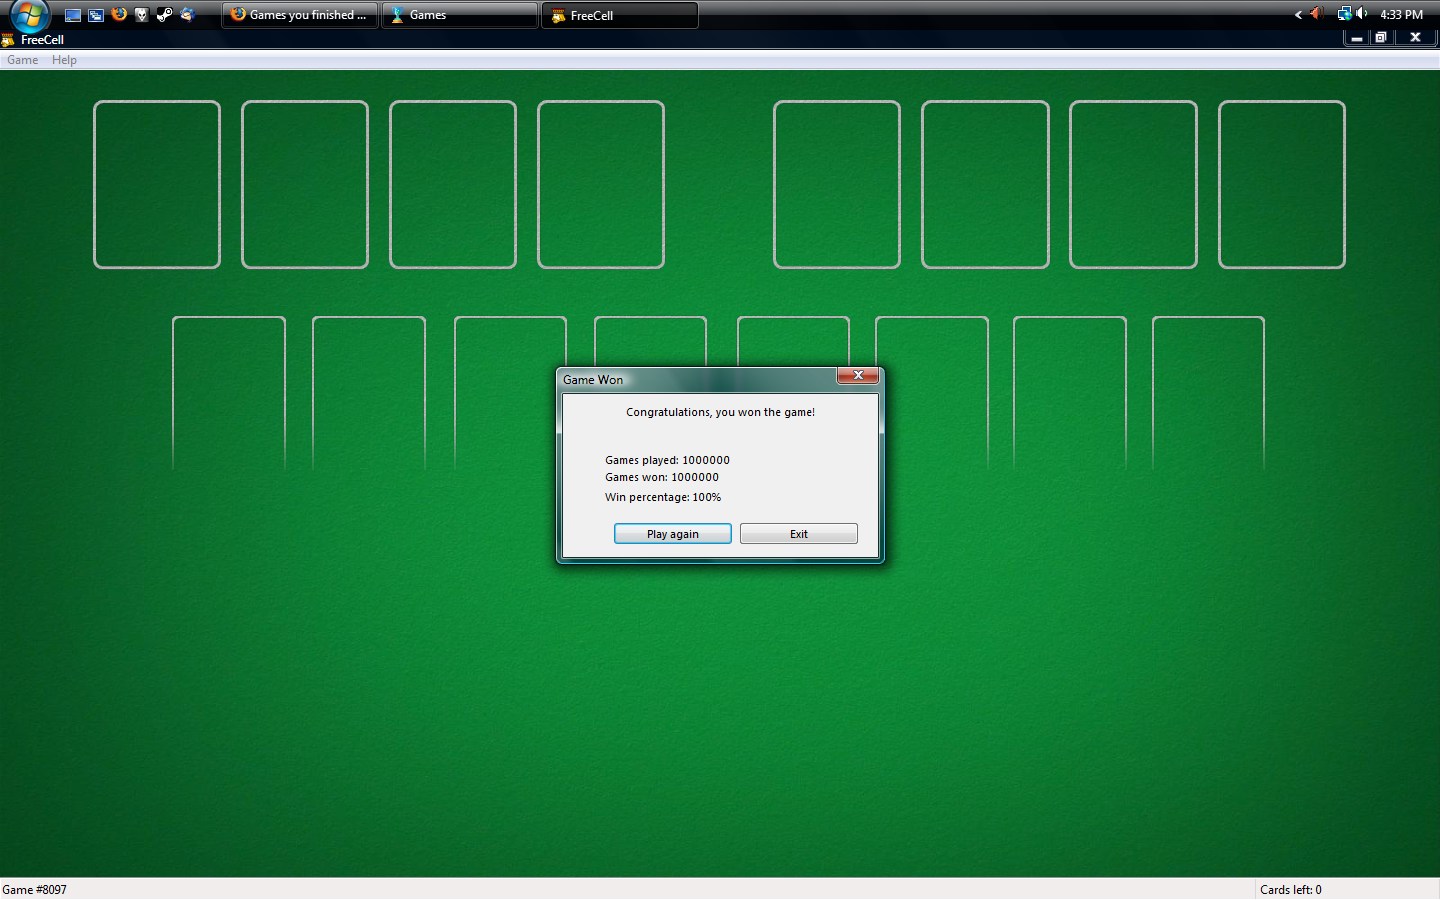The image size is (1440, 900).
Task: Select the FreeCell taskbar button
Action: click(x=620, y=15)
